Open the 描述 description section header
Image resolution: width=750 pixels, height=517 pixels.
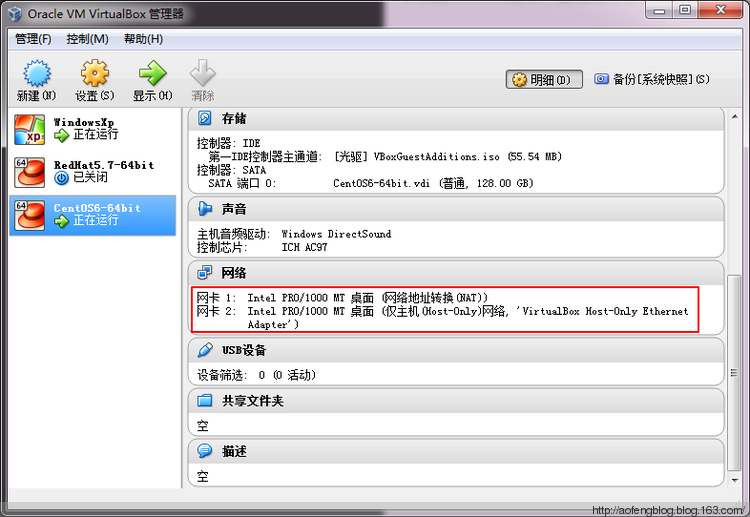(456, 451)
